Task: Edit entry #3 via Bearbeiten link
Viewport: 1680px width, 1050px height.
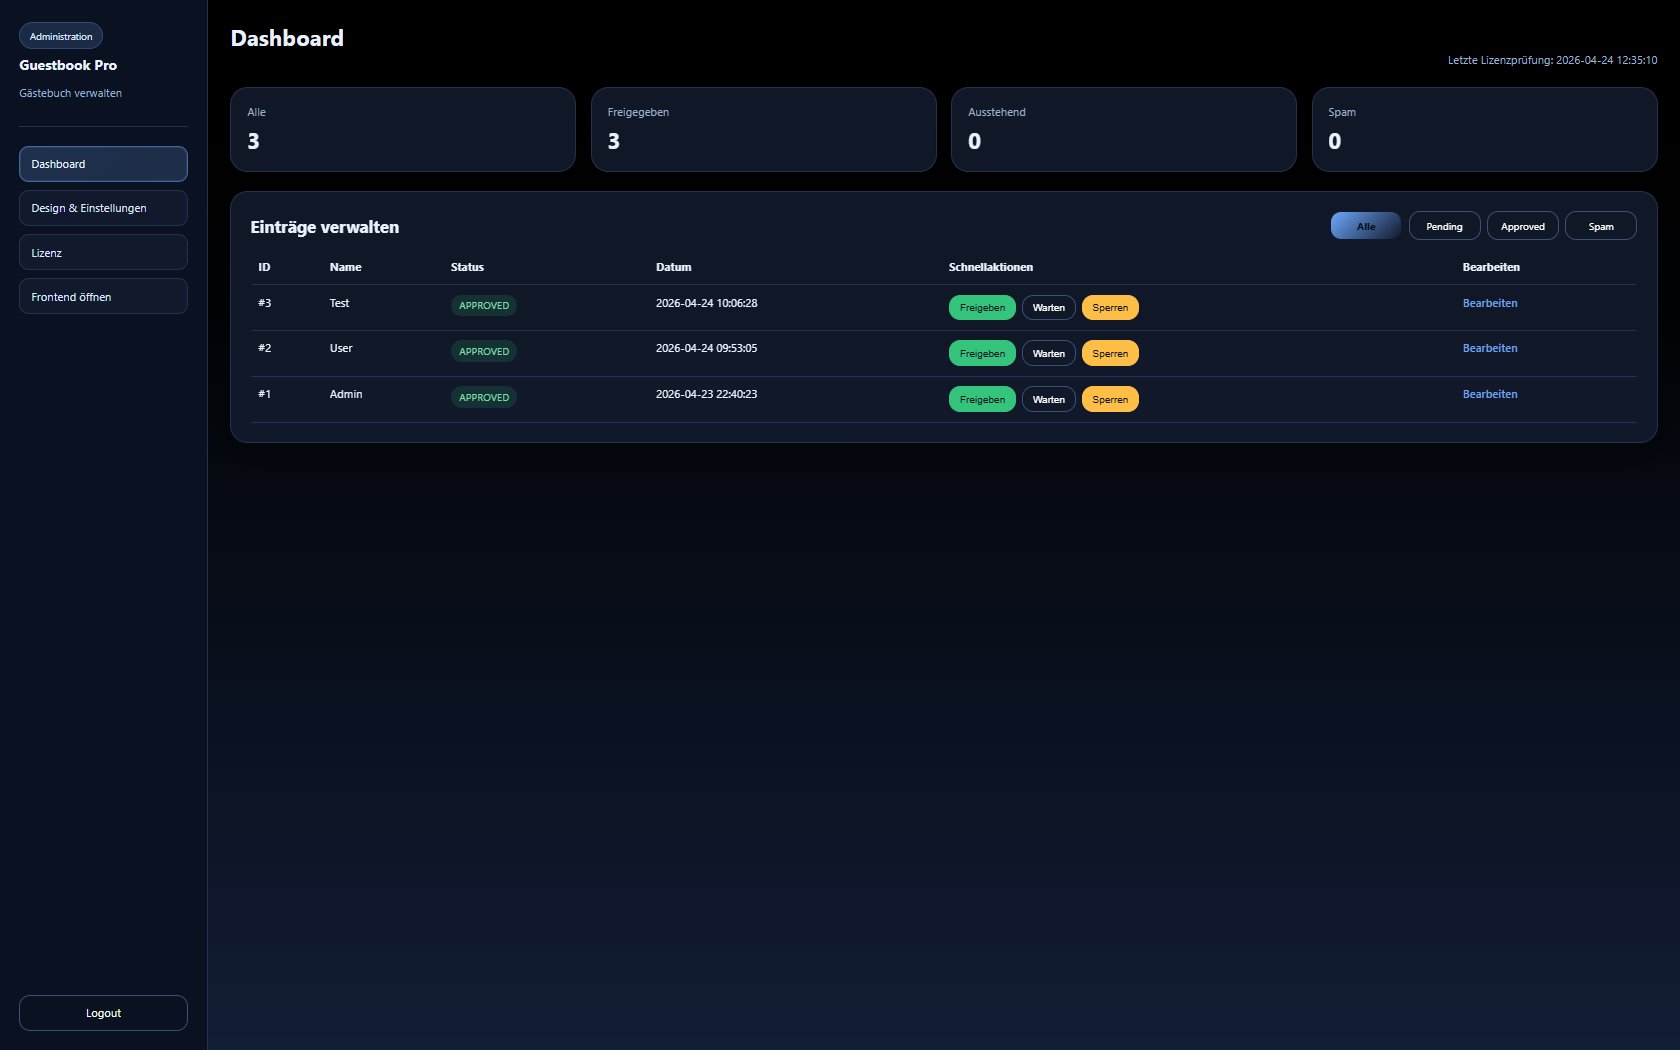Action: (1490, 303)
